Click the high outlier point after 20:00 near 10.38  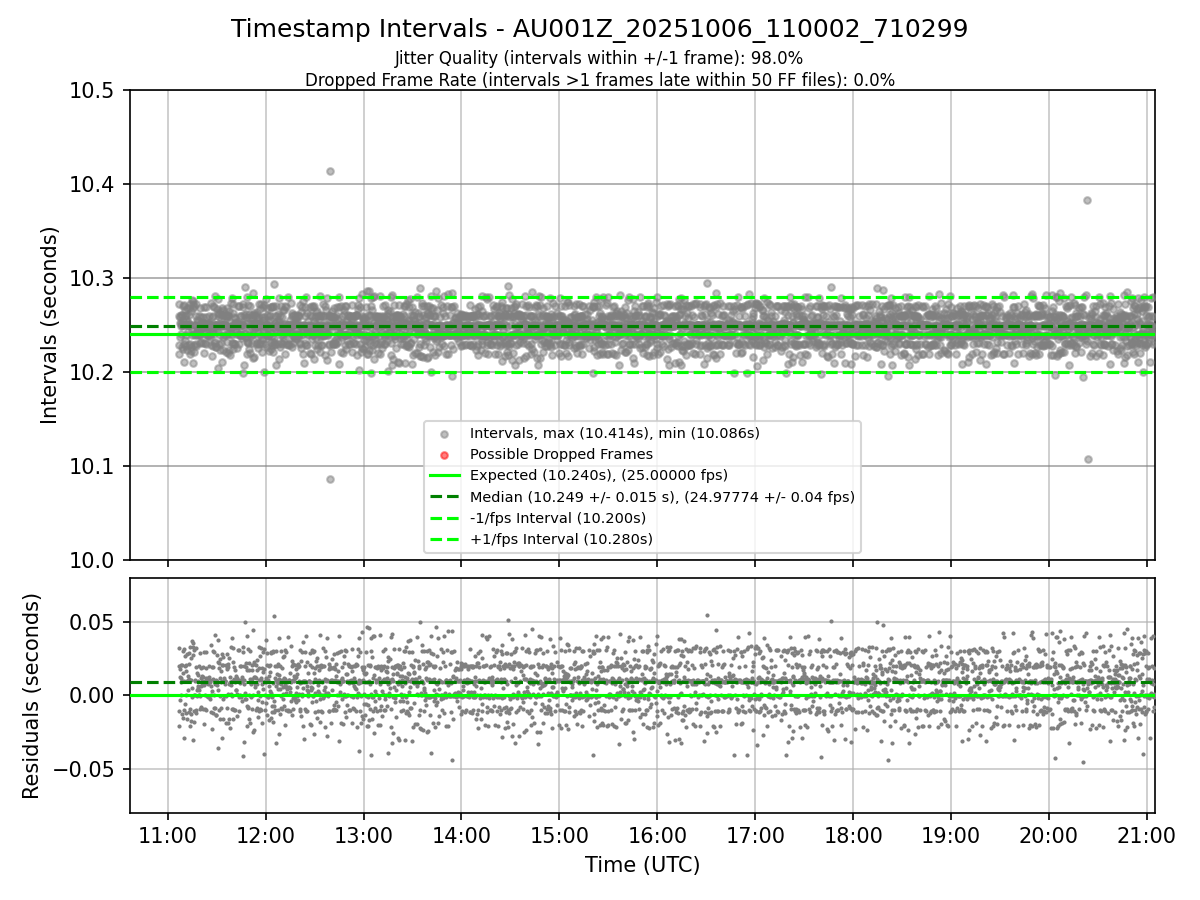pos(1087,200)
